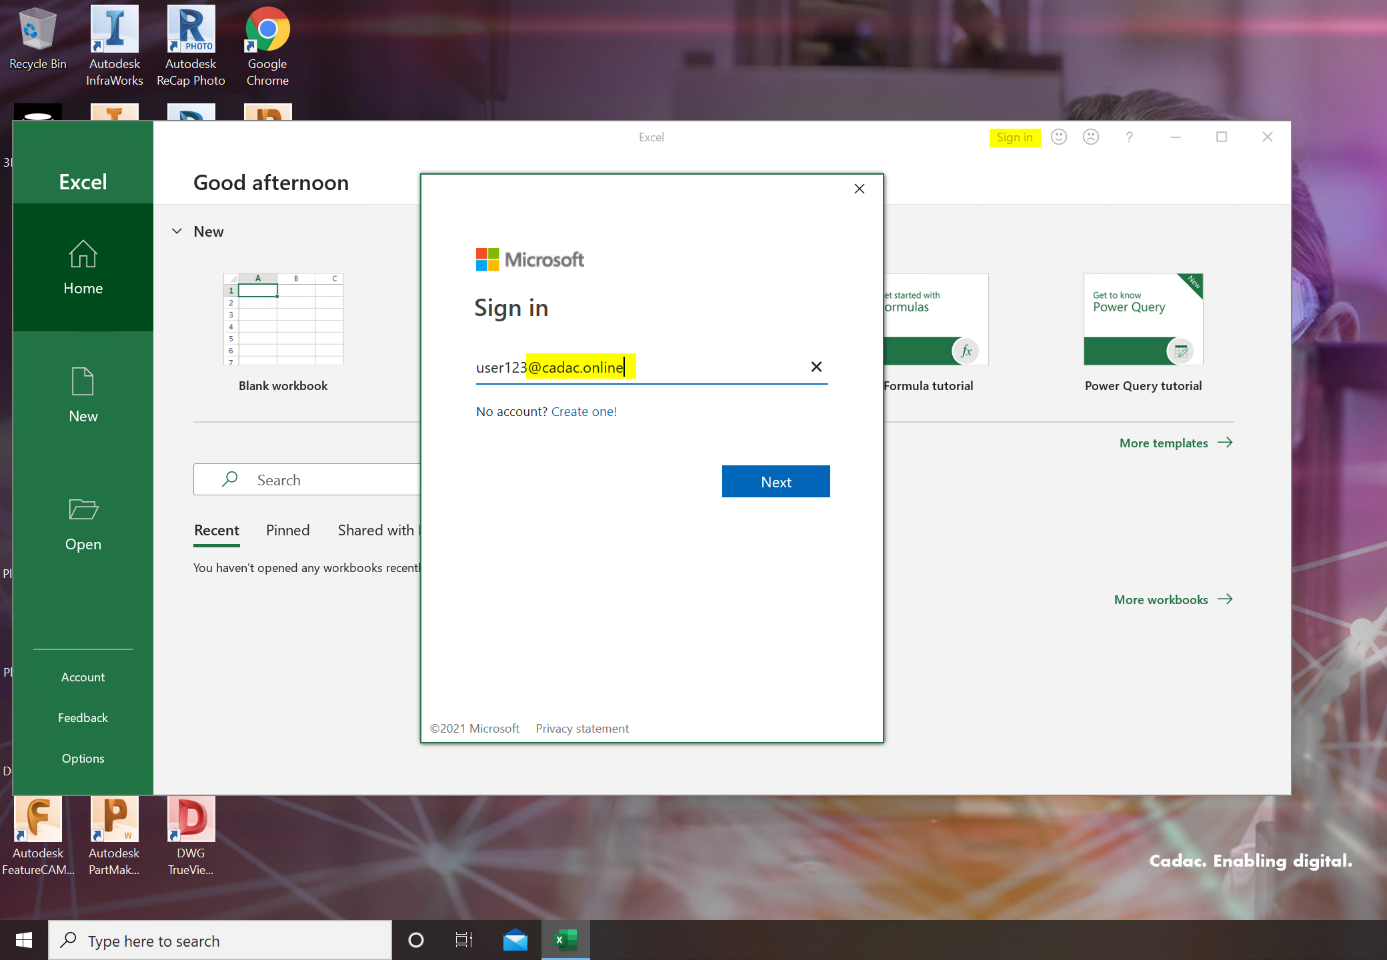Minimize the Excel window
The image size is (1387, 960).
pyautogui.click(x=1176, y=137)
